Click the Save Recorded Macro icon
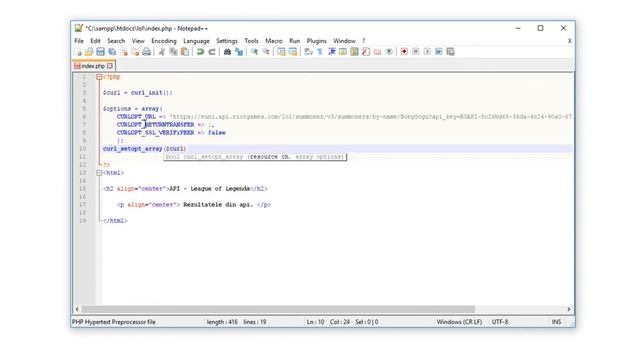The height and width of the screenshot is (360, 640). [x=450, y=52]
